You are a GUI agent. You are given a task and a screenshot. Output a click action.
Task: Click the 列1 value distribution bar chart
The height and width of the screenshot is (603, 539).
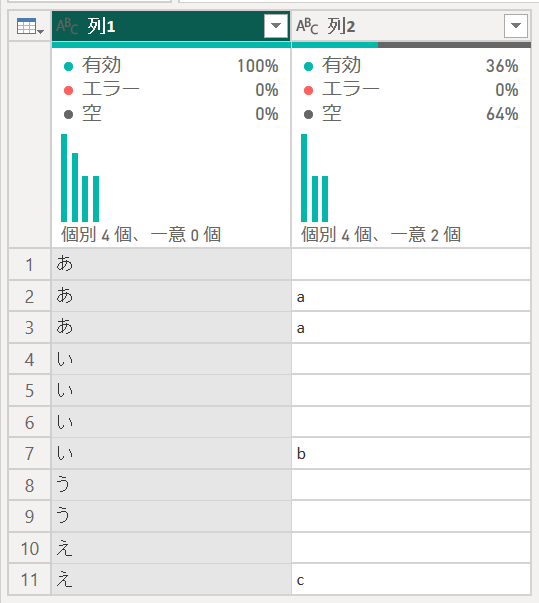point(80,178)
